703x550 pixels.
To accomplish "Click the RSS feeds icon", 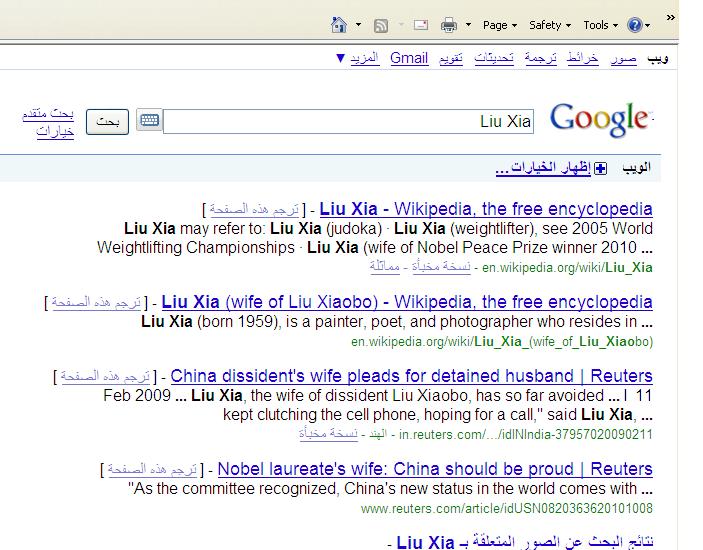I will 381,26.
